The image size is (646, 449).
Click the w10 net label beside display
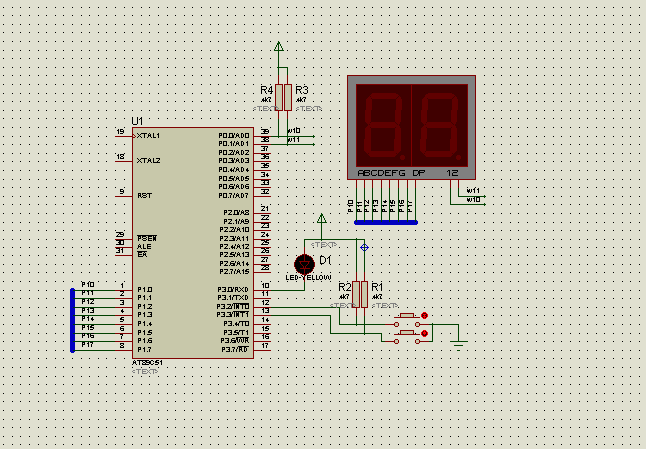pos(473,199)
